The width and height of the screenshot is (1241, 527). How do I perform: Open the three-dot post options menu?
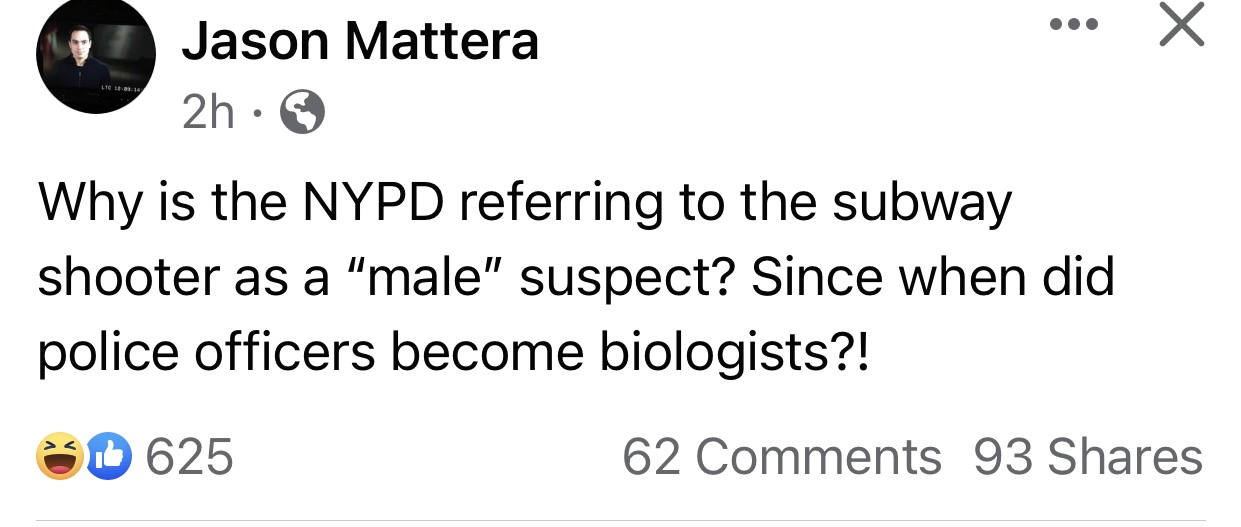tap(1072, 23)
